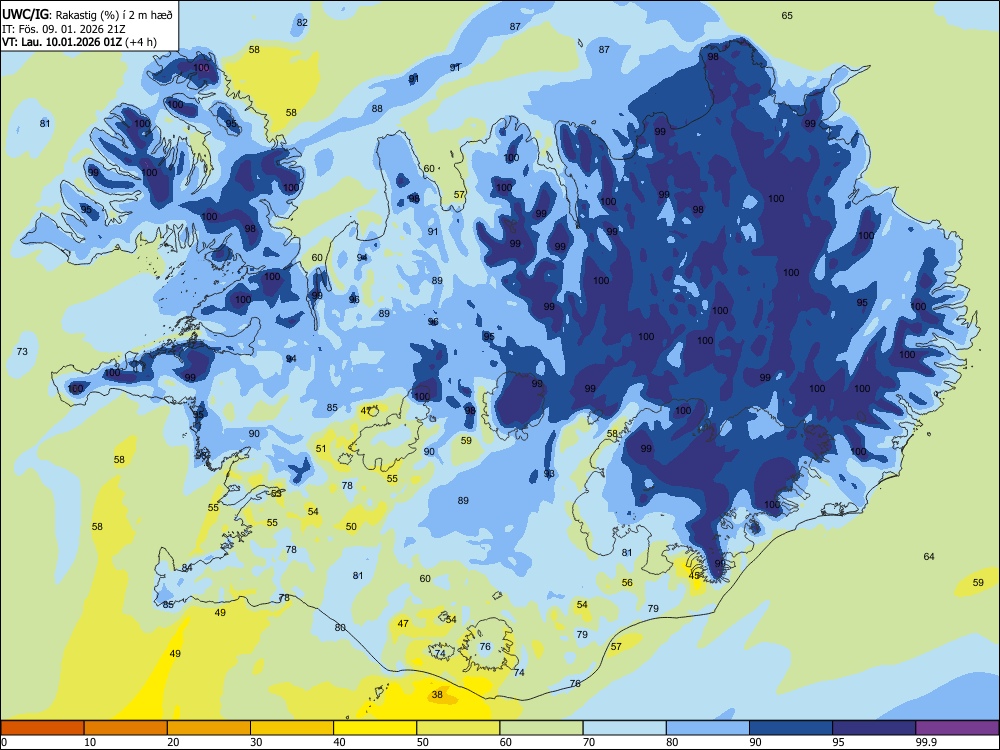Click the "38" humidity value off the south coast
Viewport: 1000px width, 750px height.
point(437,695)
